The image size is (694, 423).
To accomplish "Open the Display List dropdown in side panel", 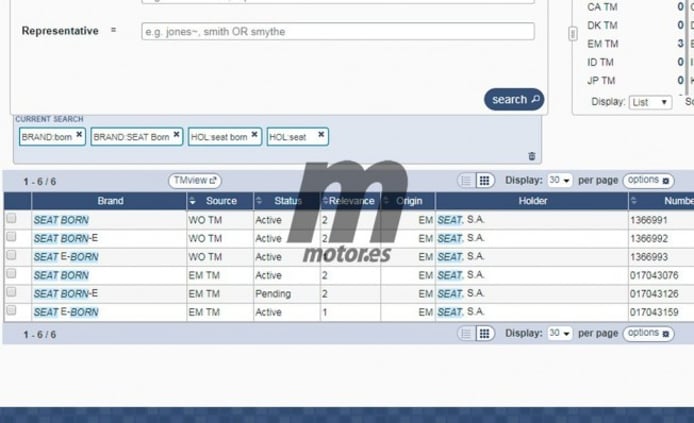I will 650,102.
